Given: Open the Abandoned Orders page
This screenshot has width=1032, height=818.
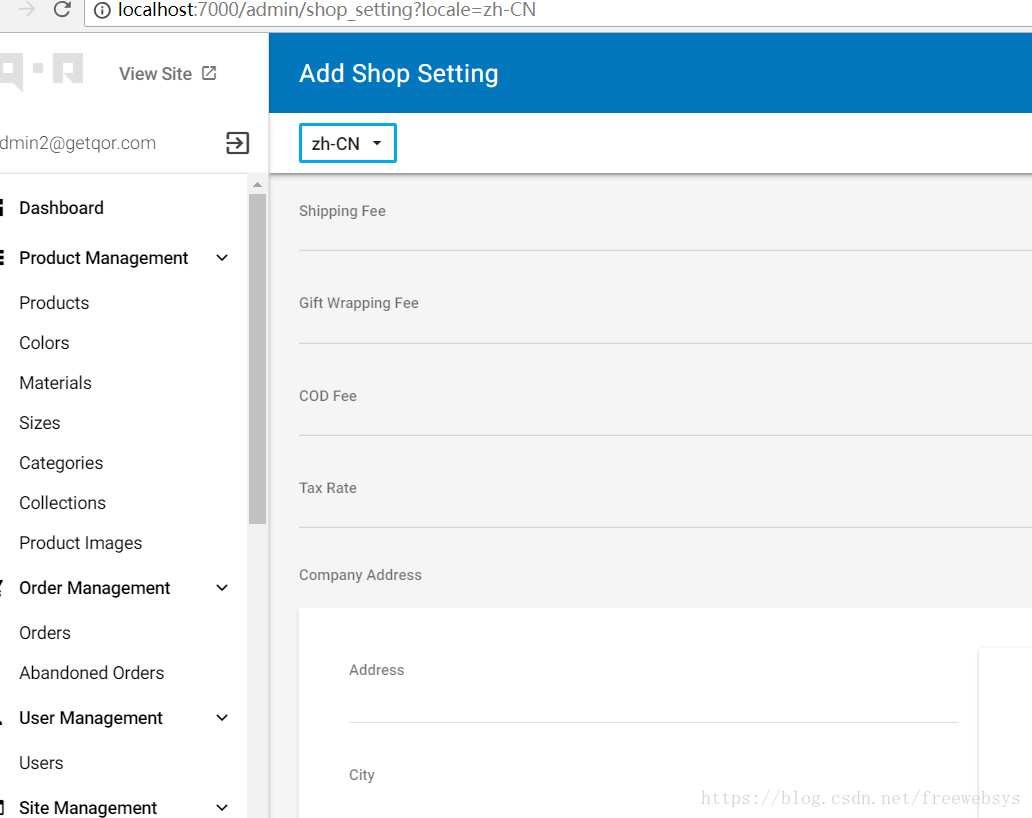Looking at the screenshot, I should tap(91, 673).
